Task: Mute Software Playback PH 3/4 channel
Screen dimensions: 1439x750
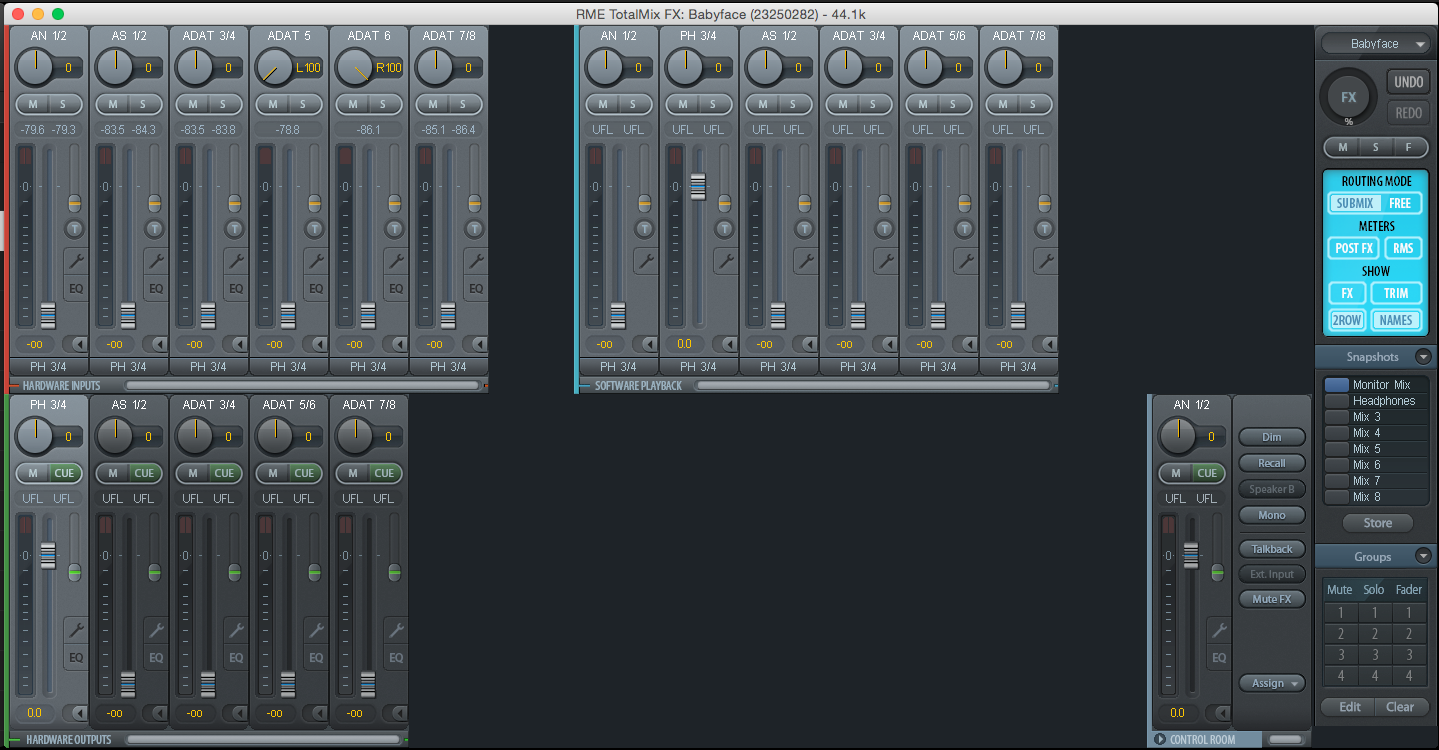Action: [683, 104]
